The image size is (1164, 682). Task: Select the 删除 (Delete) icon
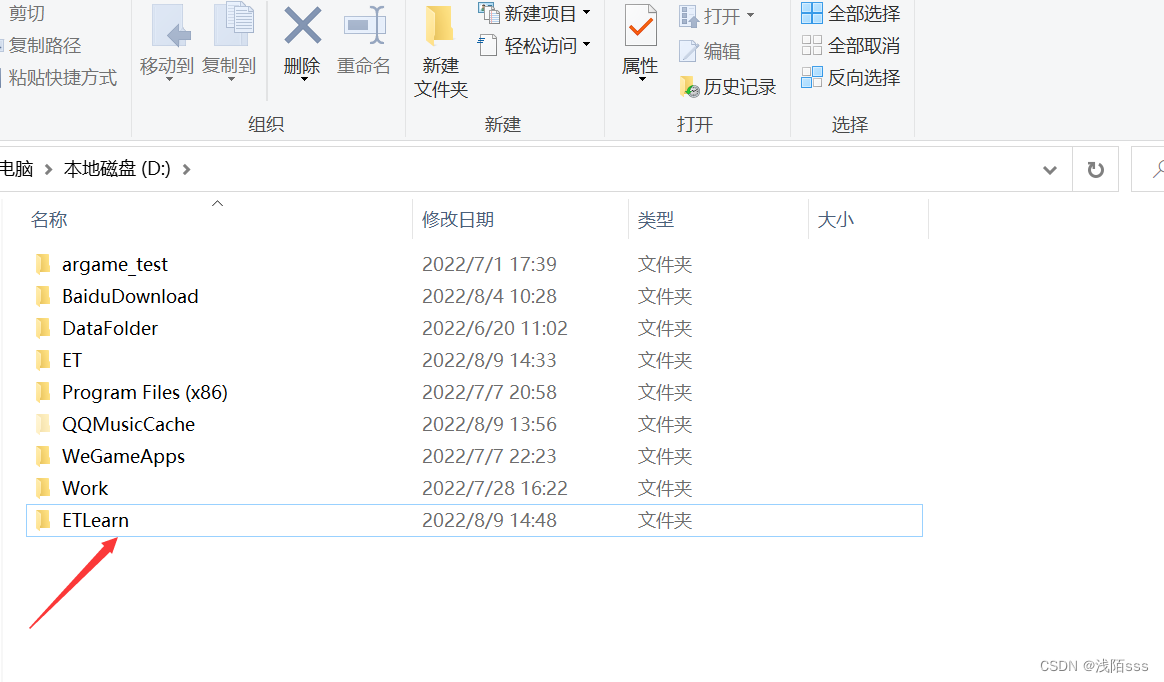[x=301, y=42]
